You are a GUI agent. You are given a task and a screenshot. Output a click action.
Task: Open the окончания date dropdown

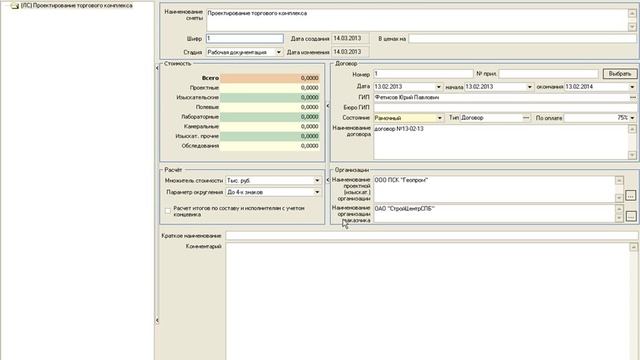tap(632, 87)
